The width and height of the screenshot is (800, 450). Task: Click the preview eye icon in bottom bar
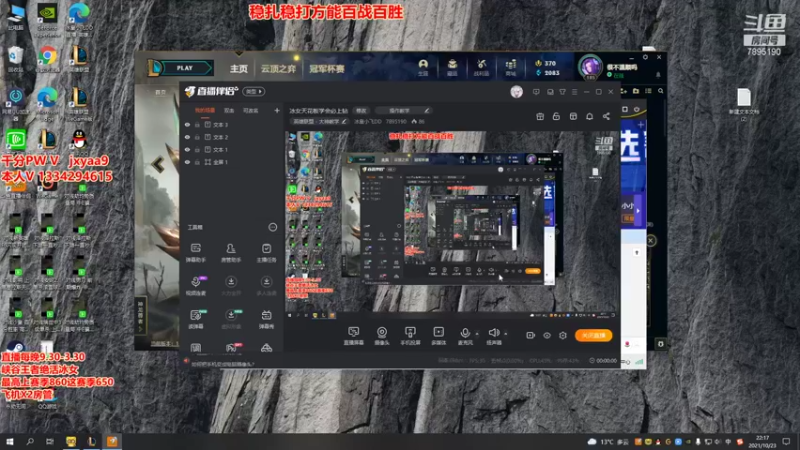pyautogui.click(x=546, y=335)
